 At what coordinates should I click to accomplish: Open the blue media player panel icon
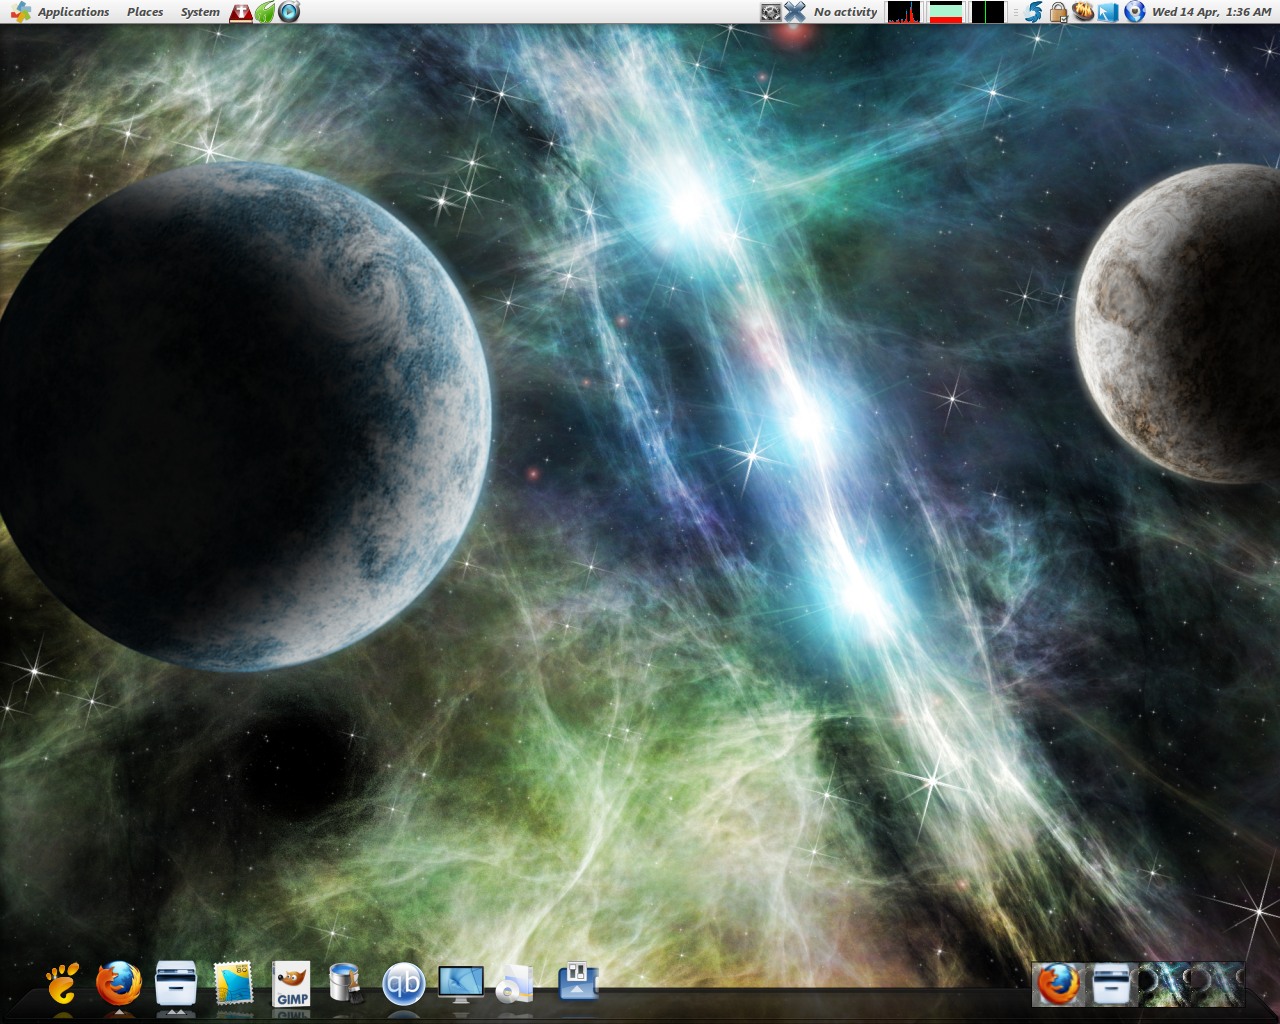click(289, 12)
